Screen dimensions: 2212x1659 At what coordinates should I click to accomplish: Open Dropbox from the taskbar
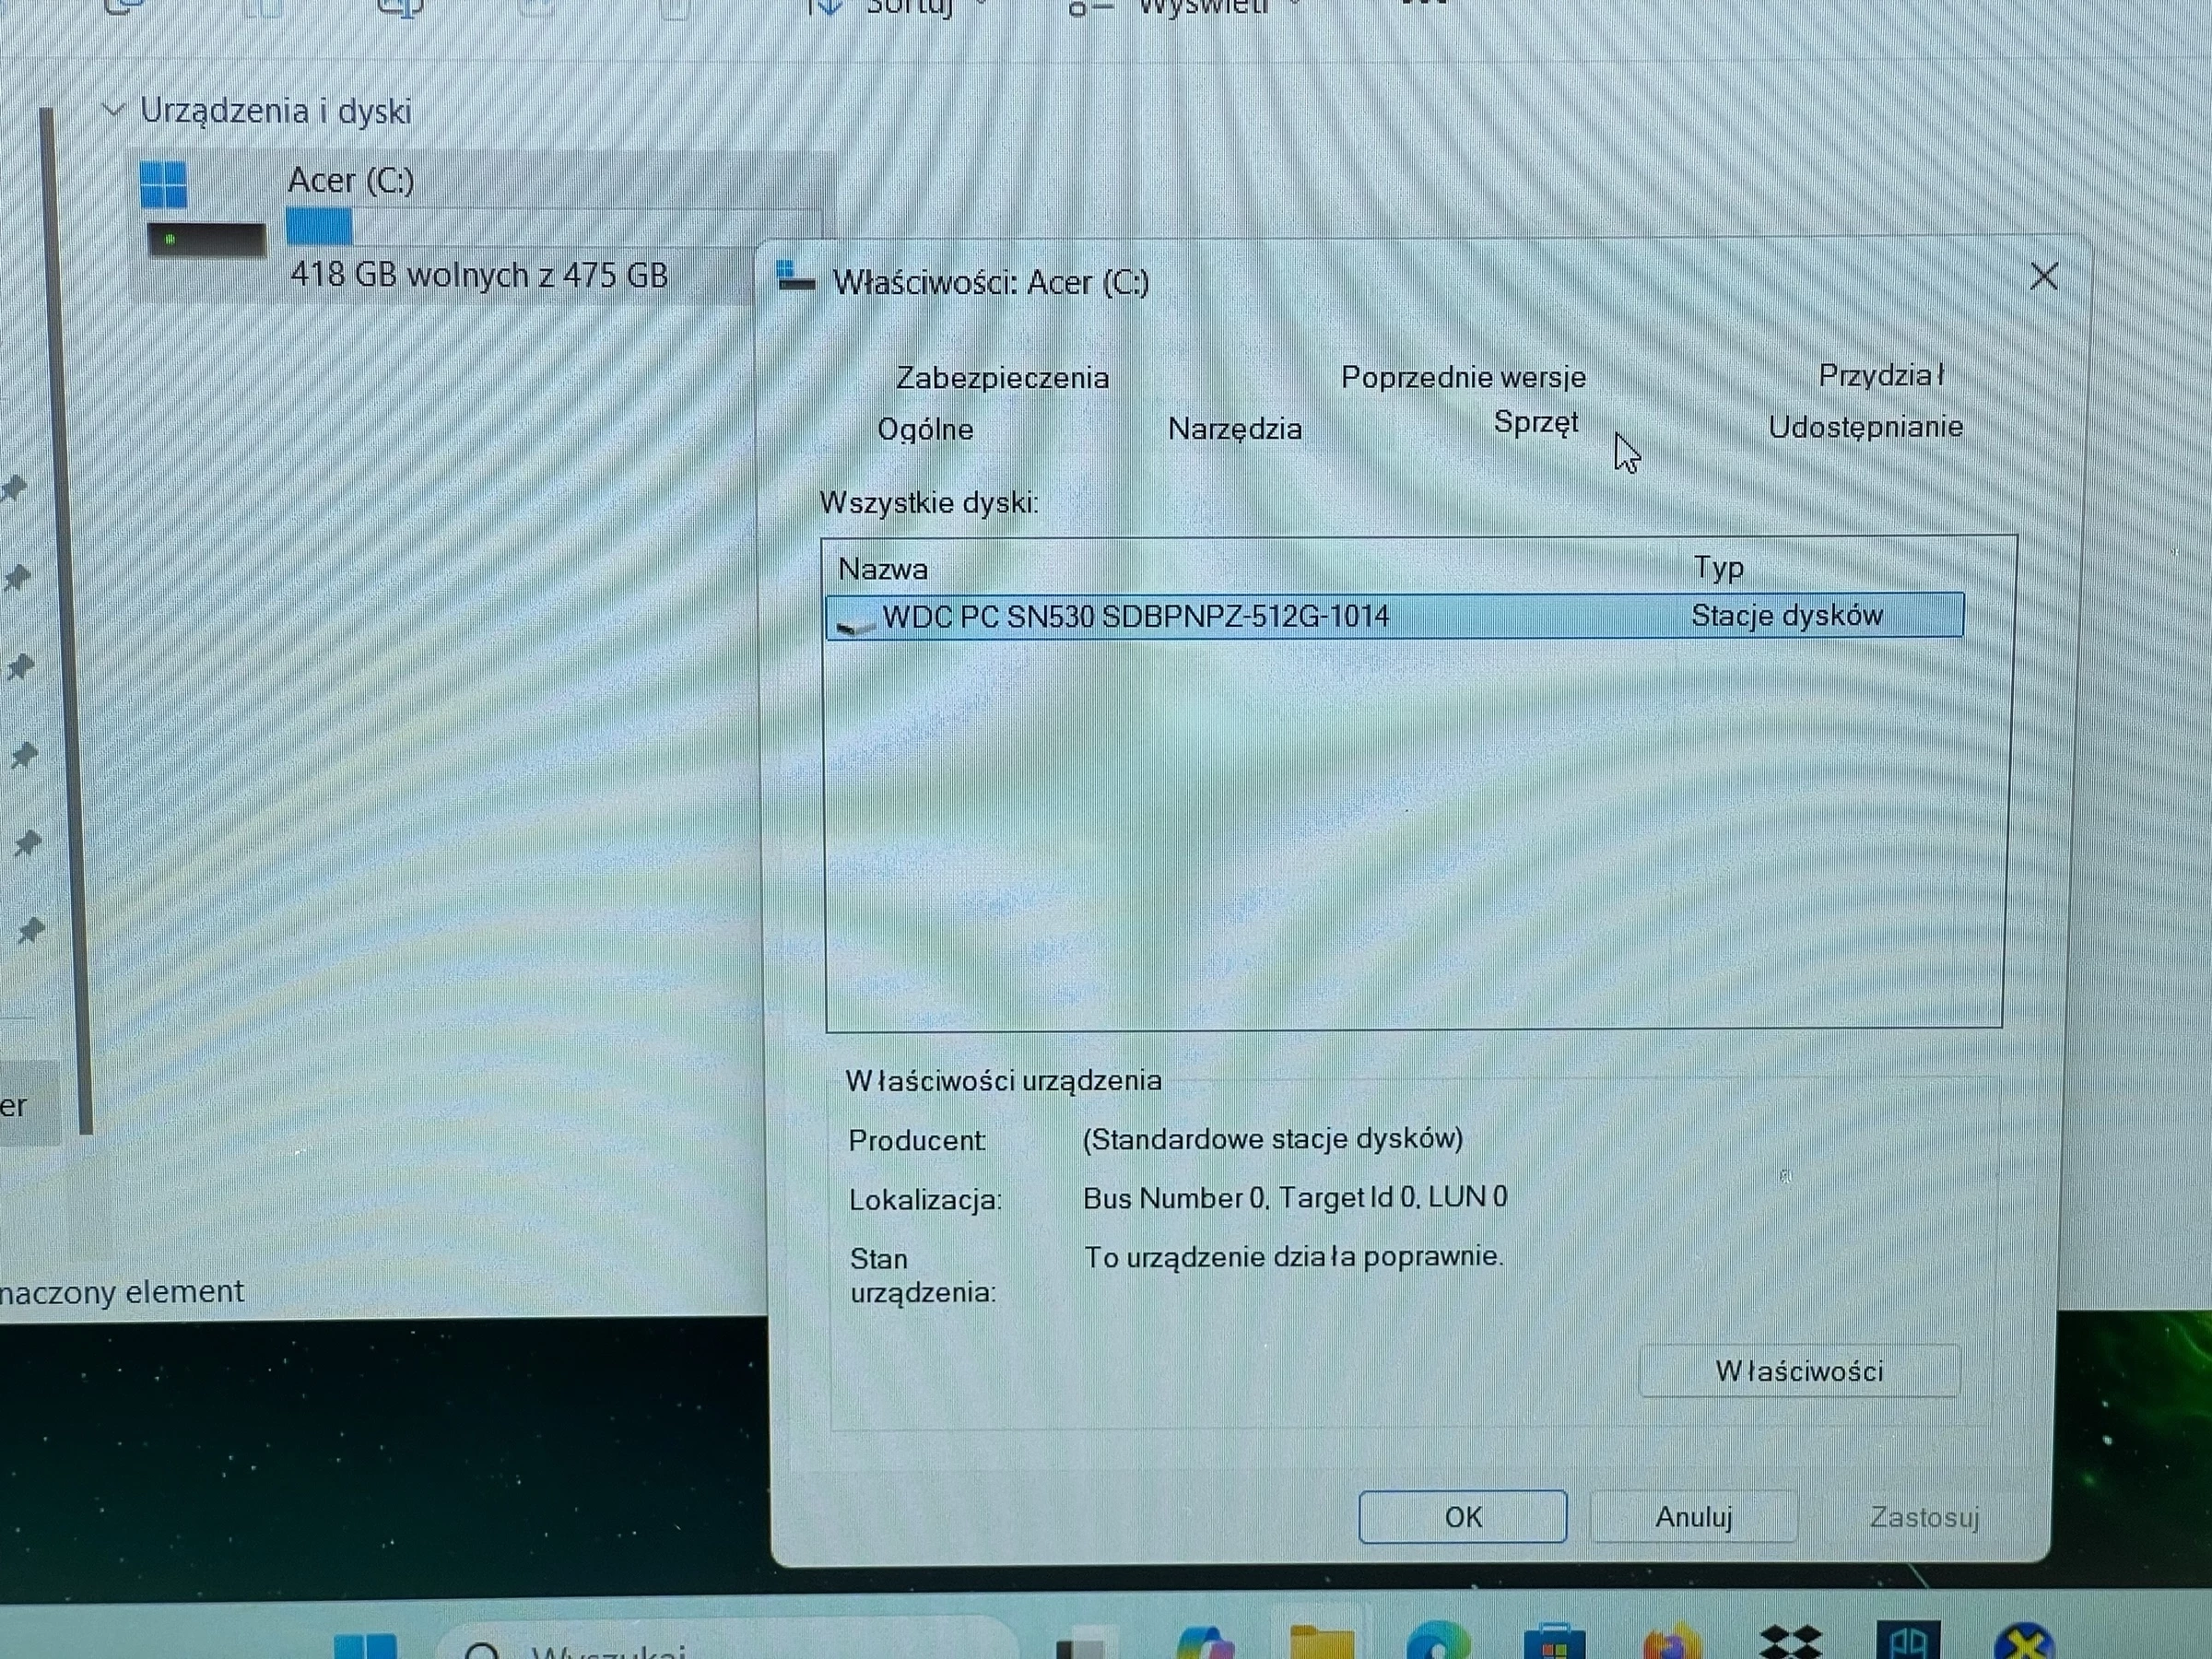[1790, 1642]
